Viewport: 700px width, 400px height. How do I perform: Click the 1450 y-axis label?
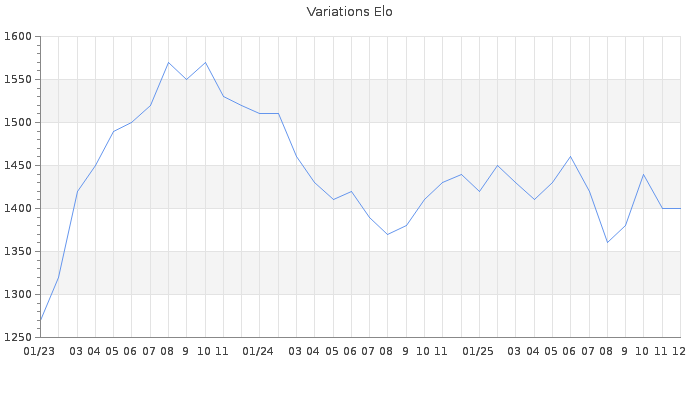coord(18,166)
